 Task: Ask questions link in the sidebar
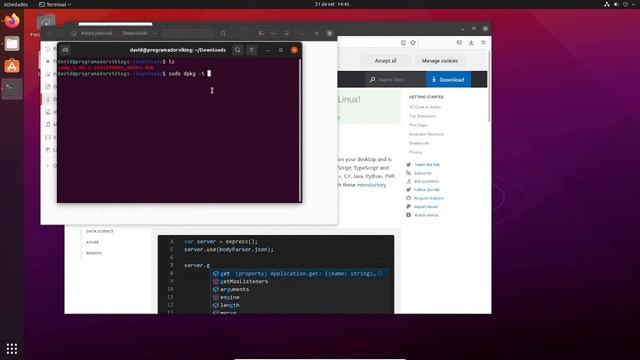coord(426,181)
